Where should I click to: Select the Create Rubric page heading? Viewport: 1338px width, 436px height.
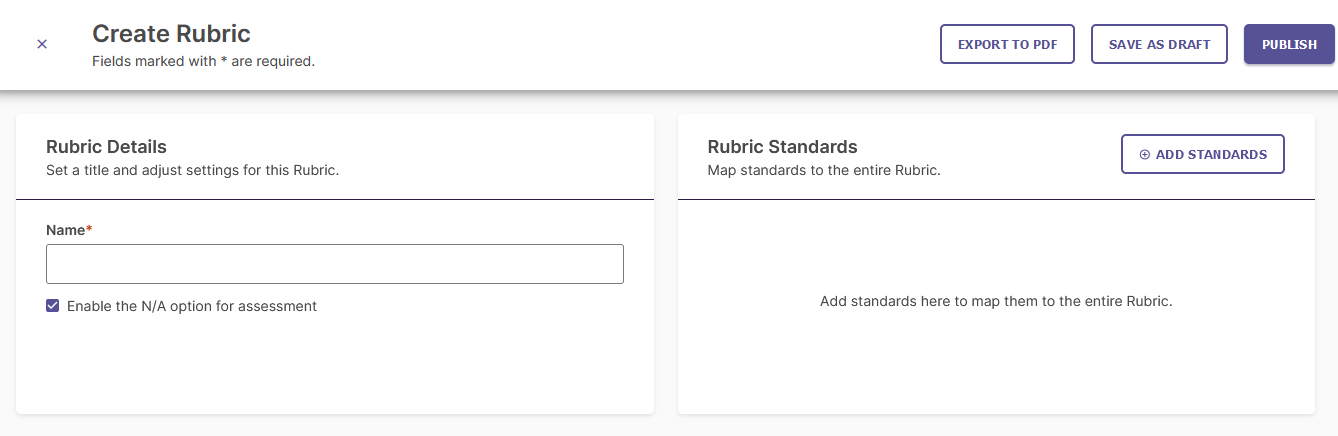(x=171, y=33)
